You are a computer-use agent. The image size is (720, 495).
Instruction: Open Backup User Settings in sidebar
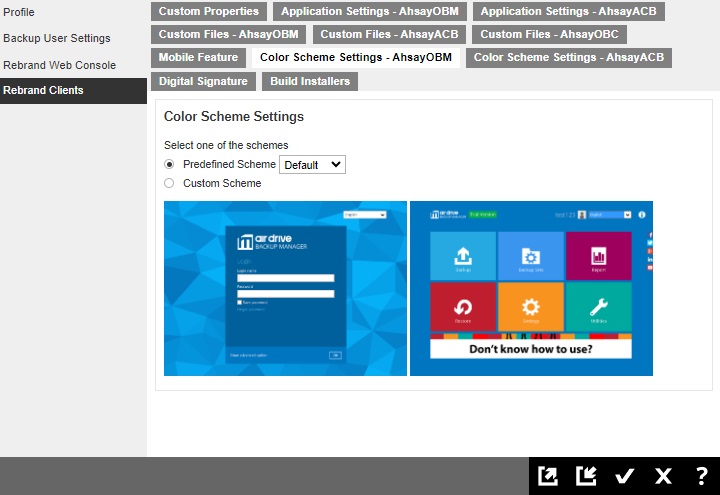tap(57, 38)
